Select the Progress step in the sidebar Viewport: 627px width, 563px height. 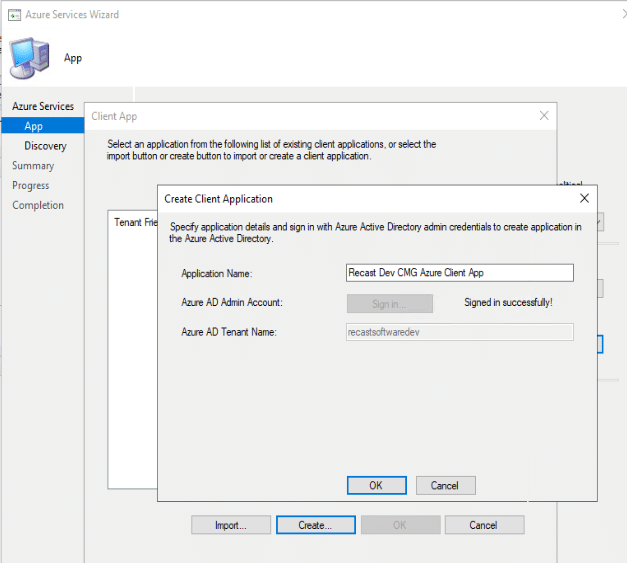point(30,186)
